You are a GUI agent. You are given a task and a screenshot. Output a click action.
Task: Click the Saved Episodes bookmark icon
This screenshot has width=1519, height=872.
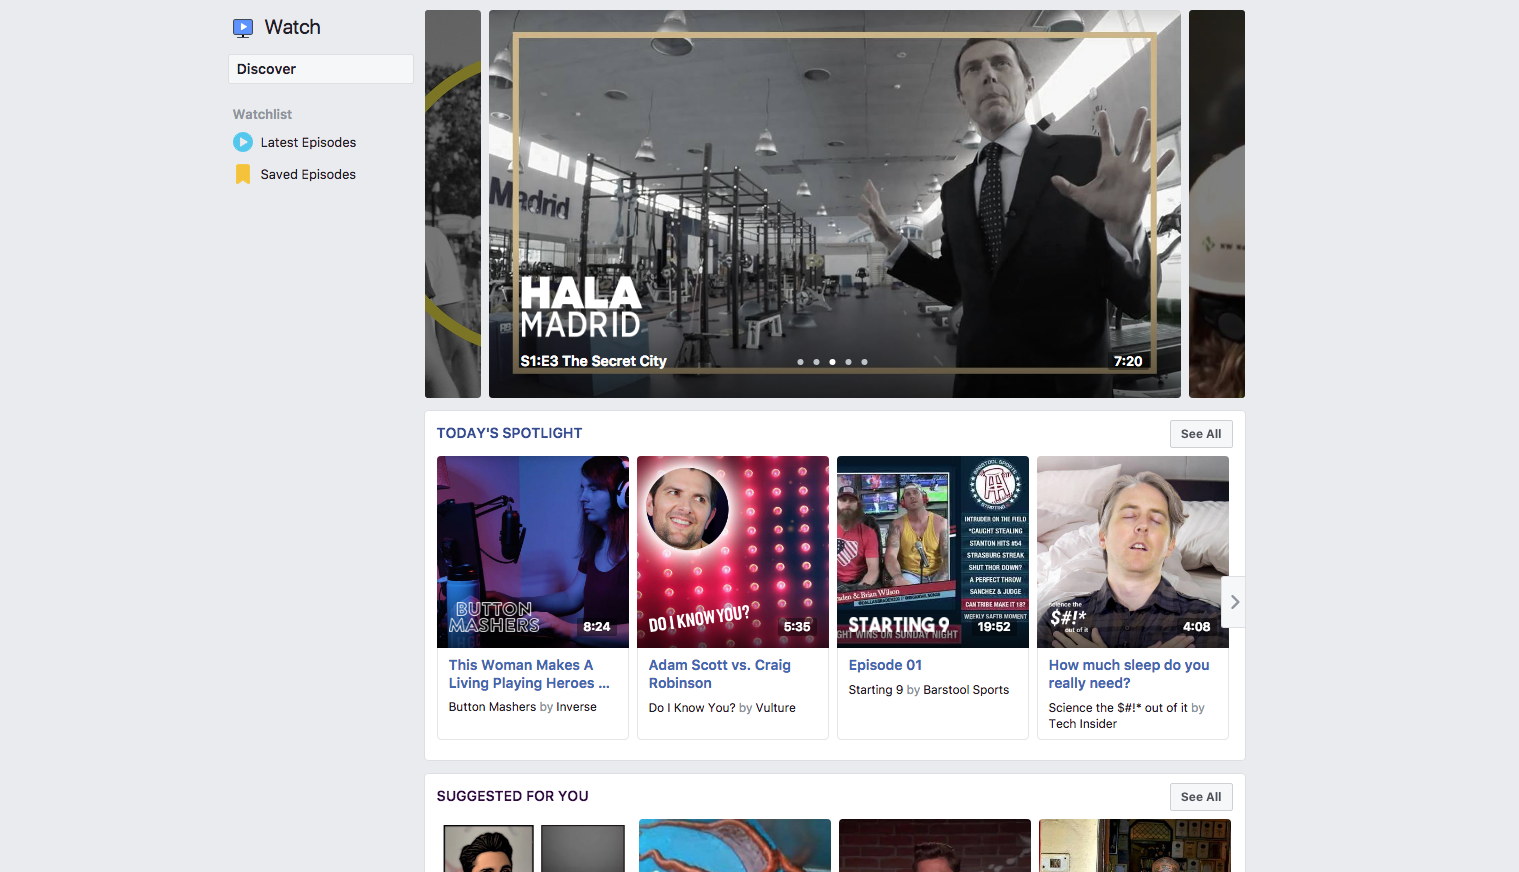point(243,174)
